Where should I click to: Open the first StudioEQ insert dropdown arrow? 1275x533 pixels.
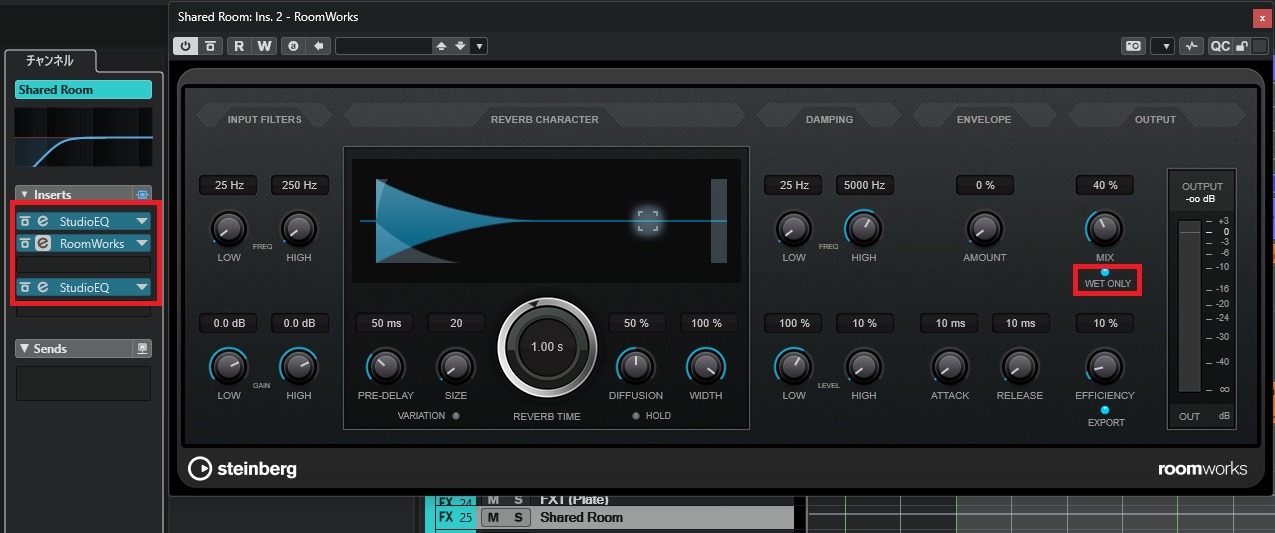pos(142,220)
